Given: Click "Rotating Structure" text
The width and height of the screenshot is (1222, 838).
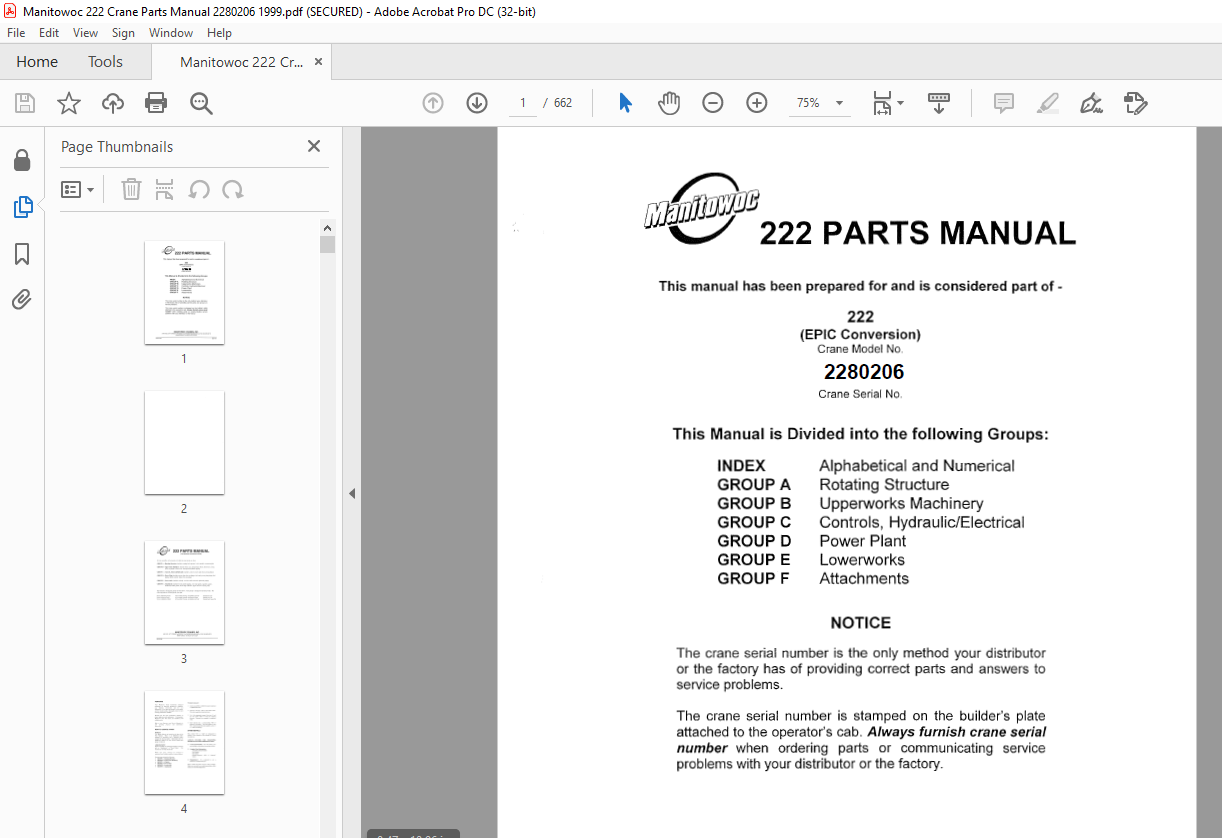Looking at the screenshot, I should 884,484.
